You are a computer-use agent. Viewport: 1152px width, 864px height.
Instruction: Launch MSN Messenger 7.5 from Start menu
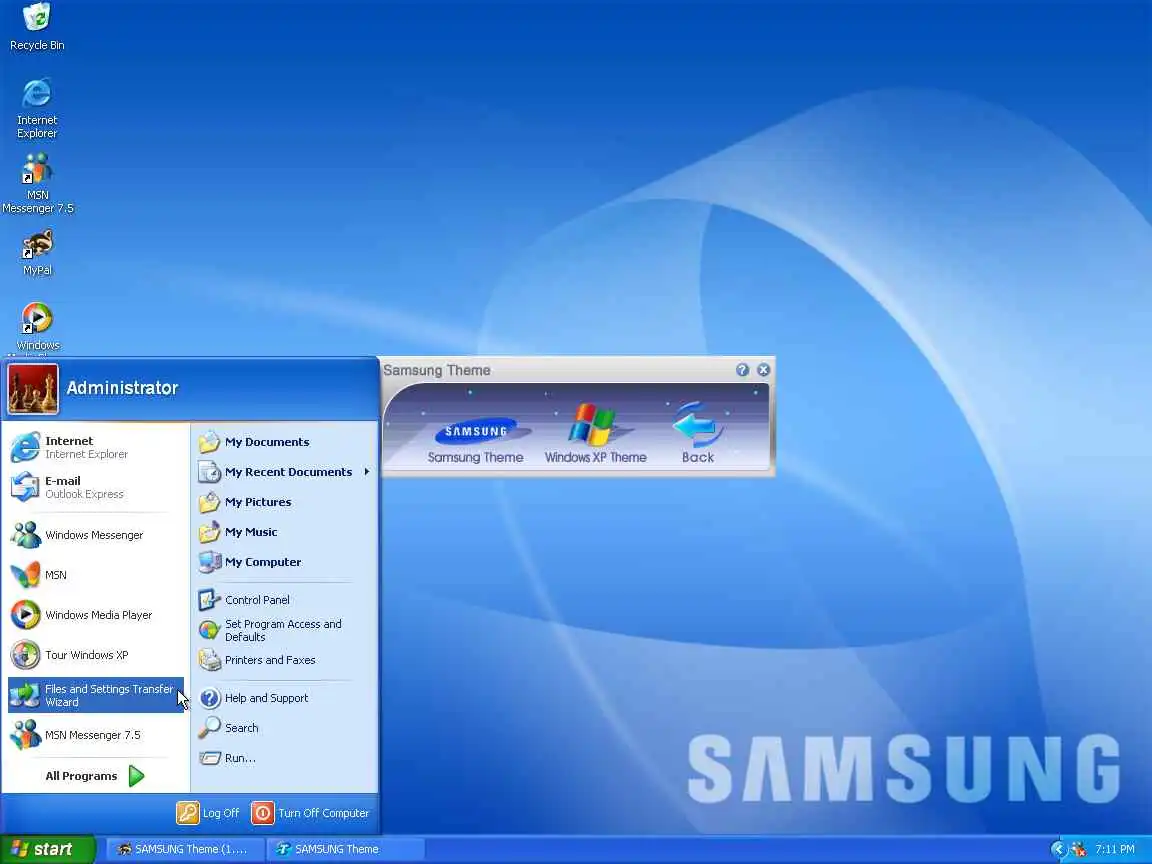pos(96,735)
